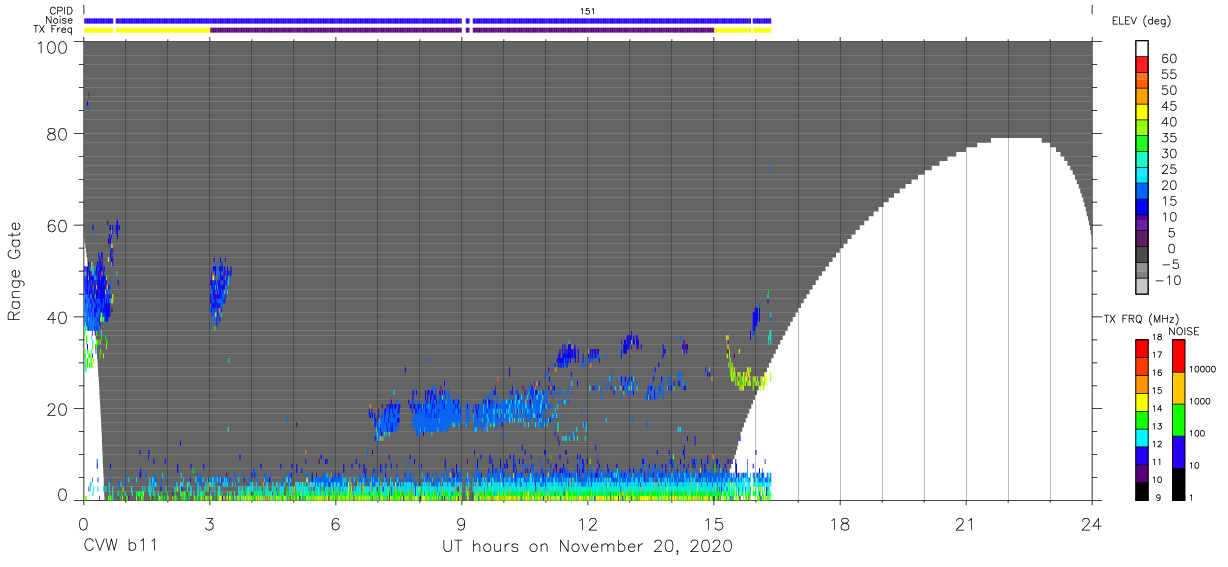Click the x-axis tick label '6'
This screenshot has height=567, width=1228.
click(x=336, y=523)
